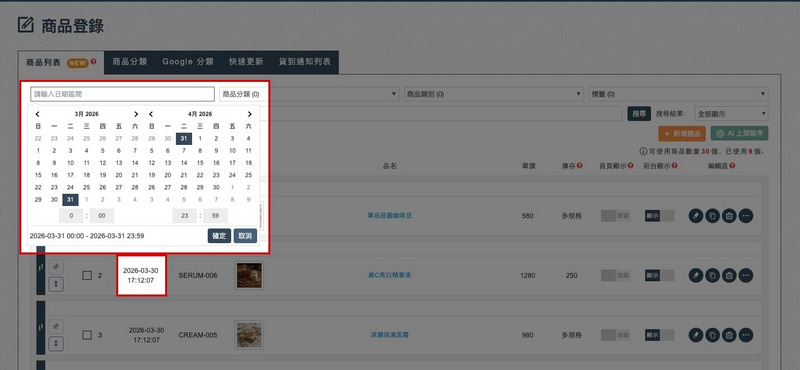Open more options for 單品莊園咖啡豆 row

click(x=746, y=216)
